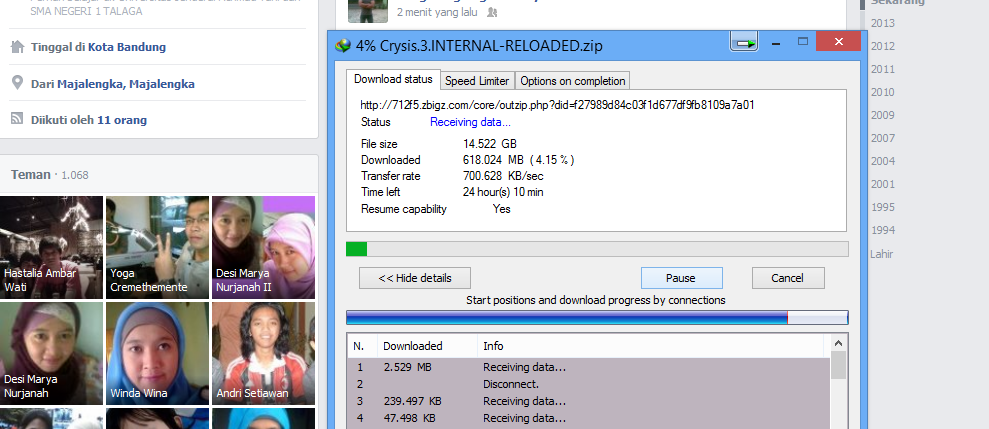Screen dimensions: 989x429
Task: Jump to 1994 on the timeline
Action: (x=882, y=230)
